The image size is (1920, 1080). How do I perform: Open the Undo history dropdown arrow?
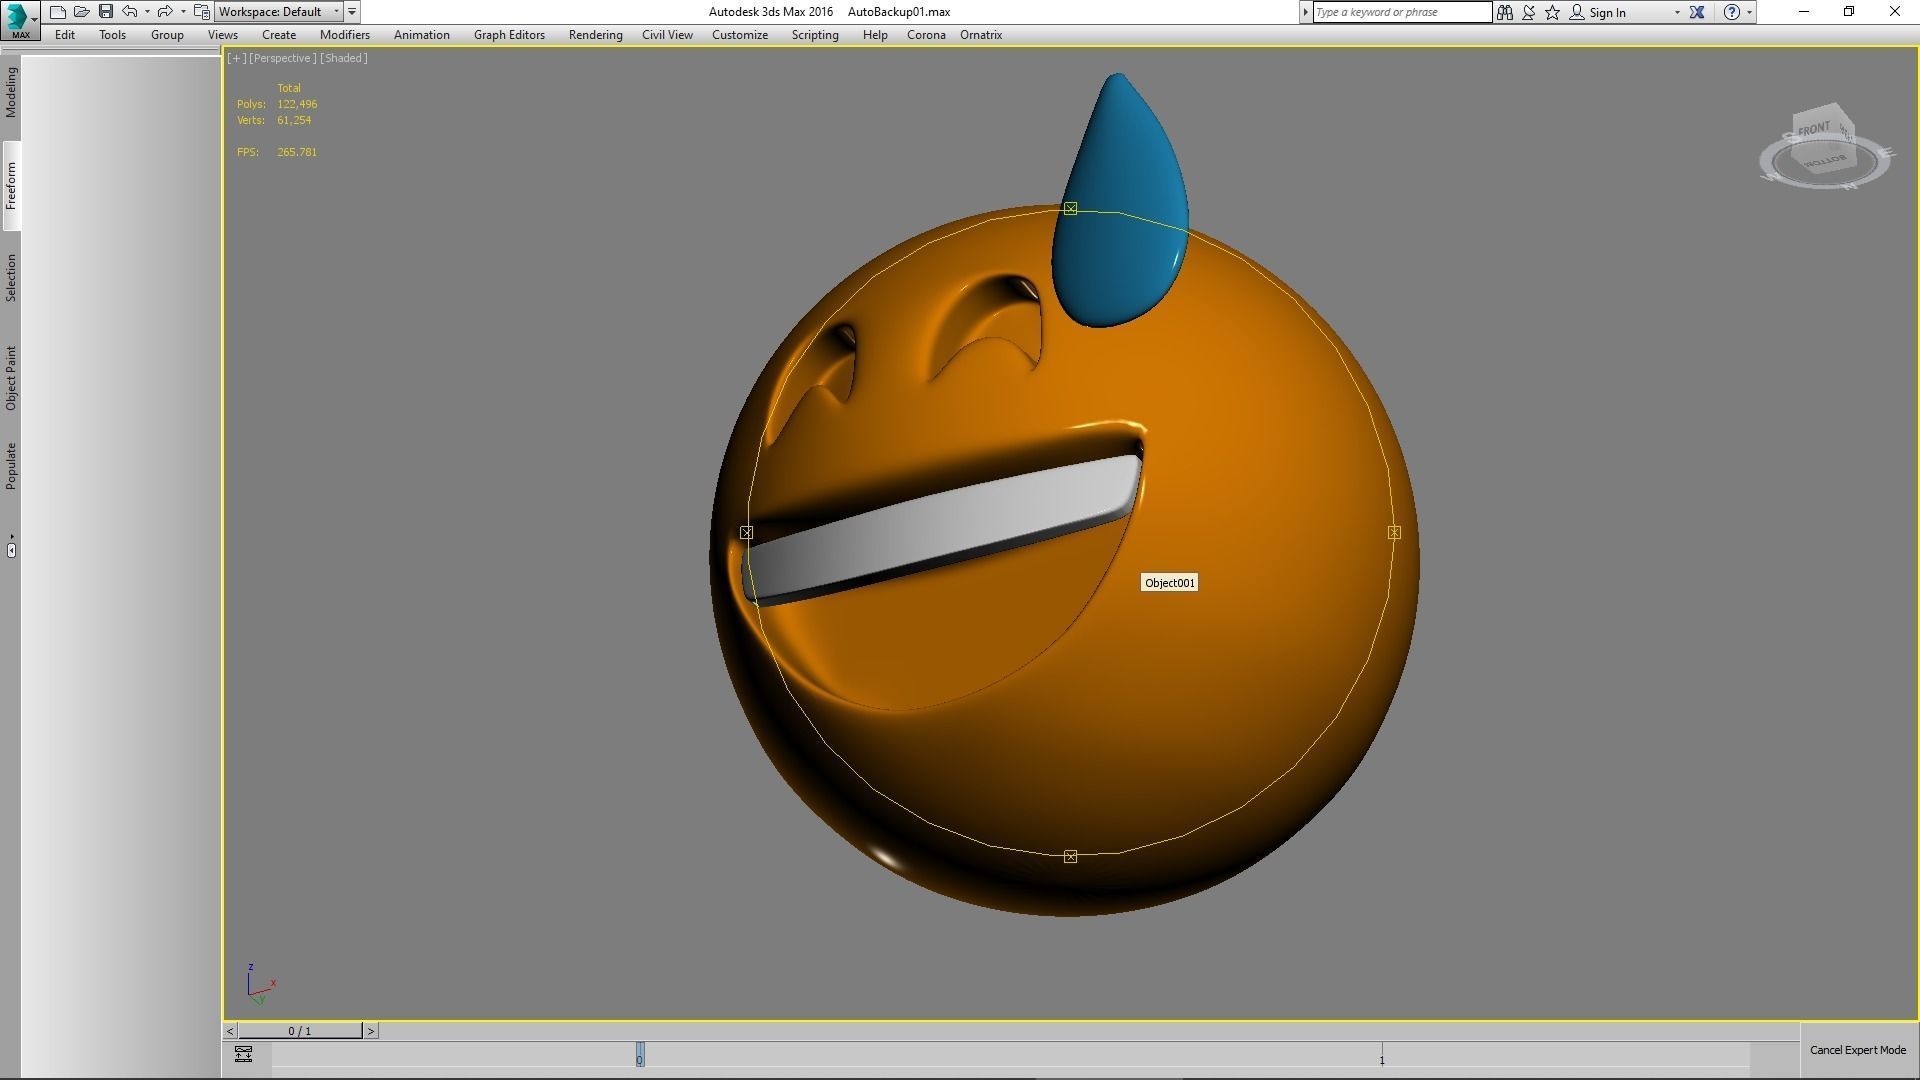click(147, 12)
